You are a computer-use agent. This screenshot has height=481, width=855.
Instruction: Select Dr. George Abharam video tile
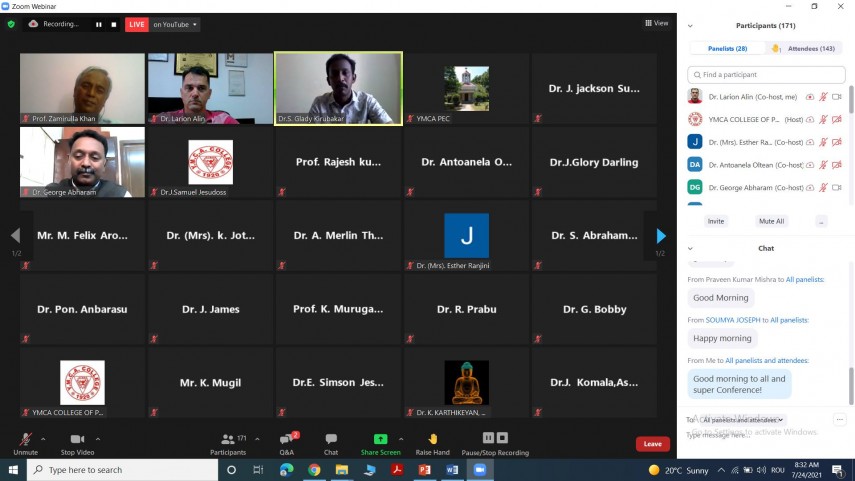82,162
